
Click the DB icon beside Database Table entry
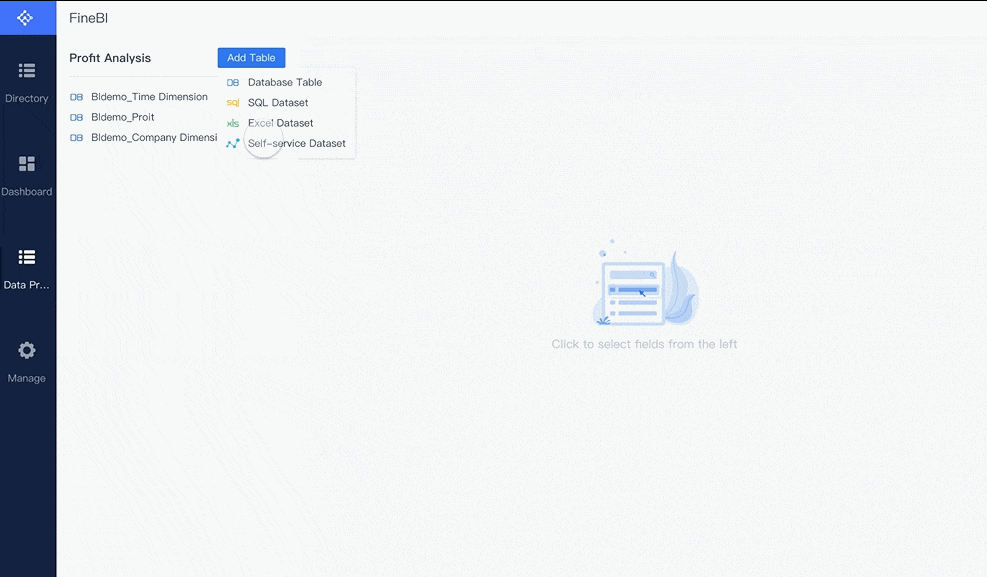232,81
